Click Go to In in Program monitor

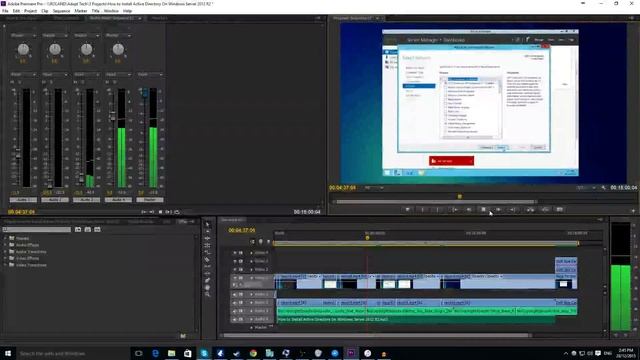coord(454,209)
